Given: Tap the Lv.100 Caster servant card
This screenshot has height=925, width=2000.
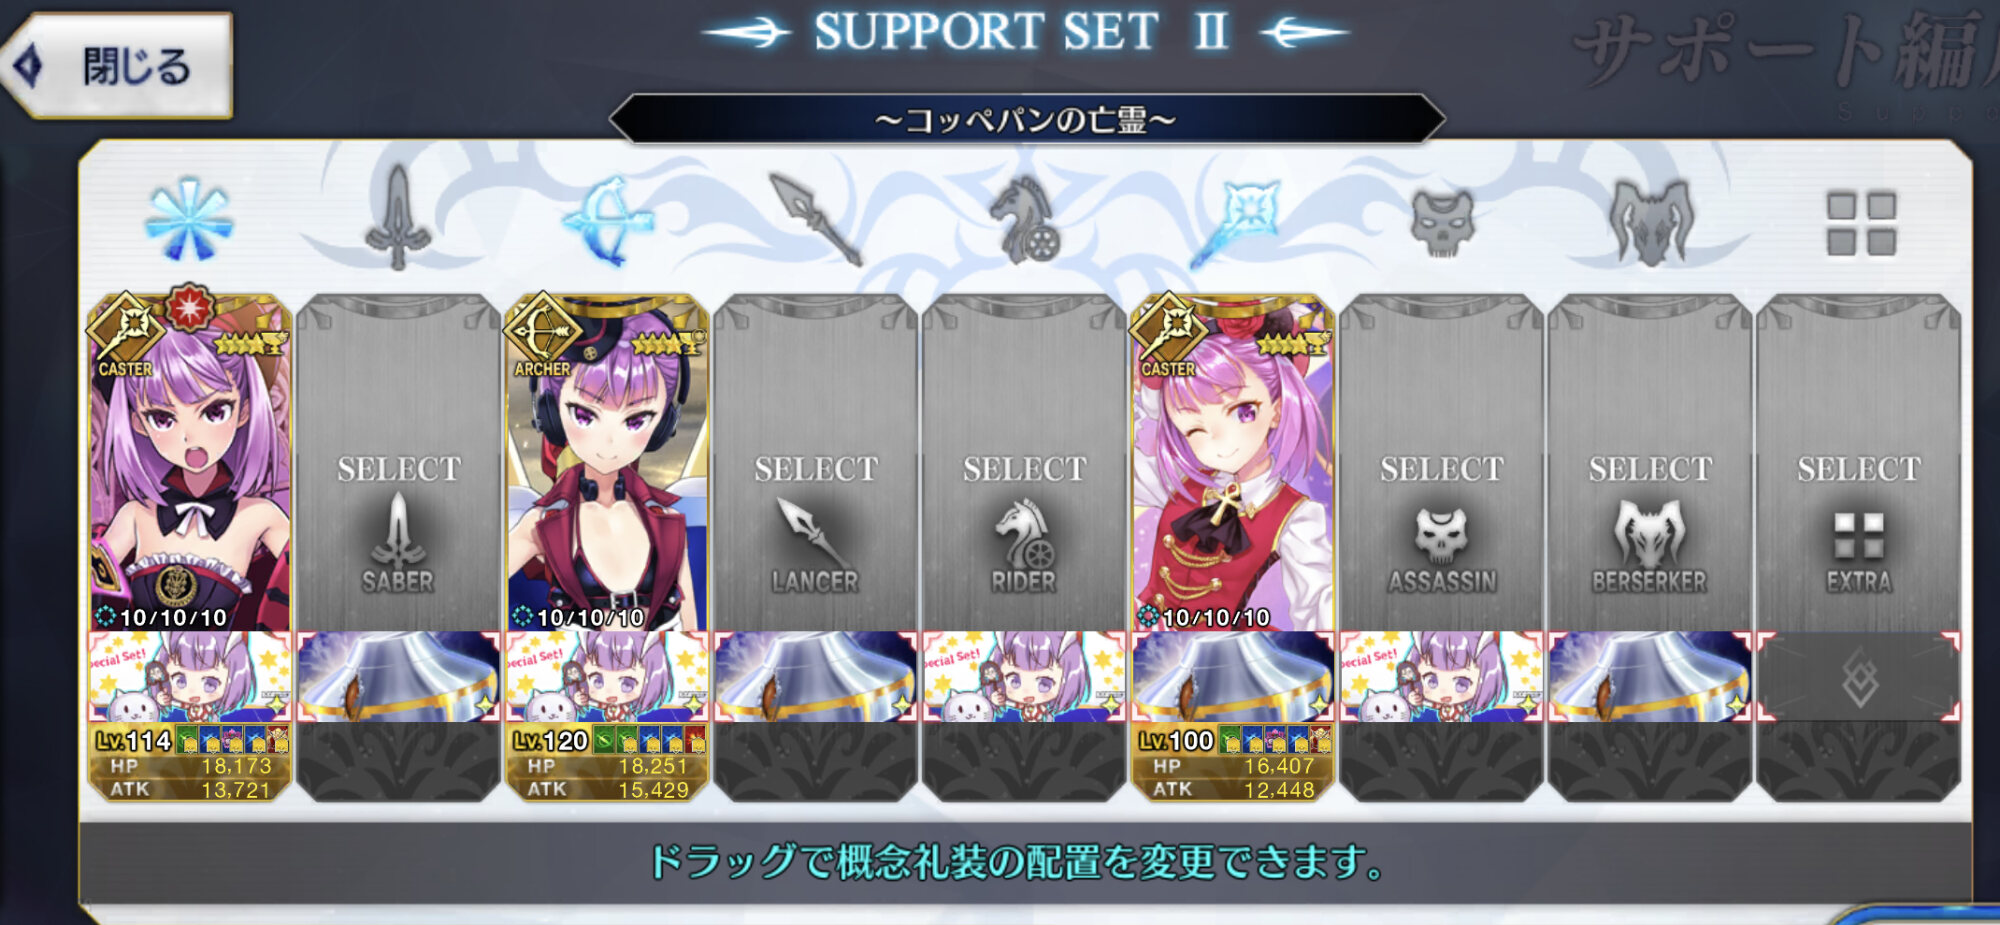Looking at the screenshot, I should [x=1233, y=463].
